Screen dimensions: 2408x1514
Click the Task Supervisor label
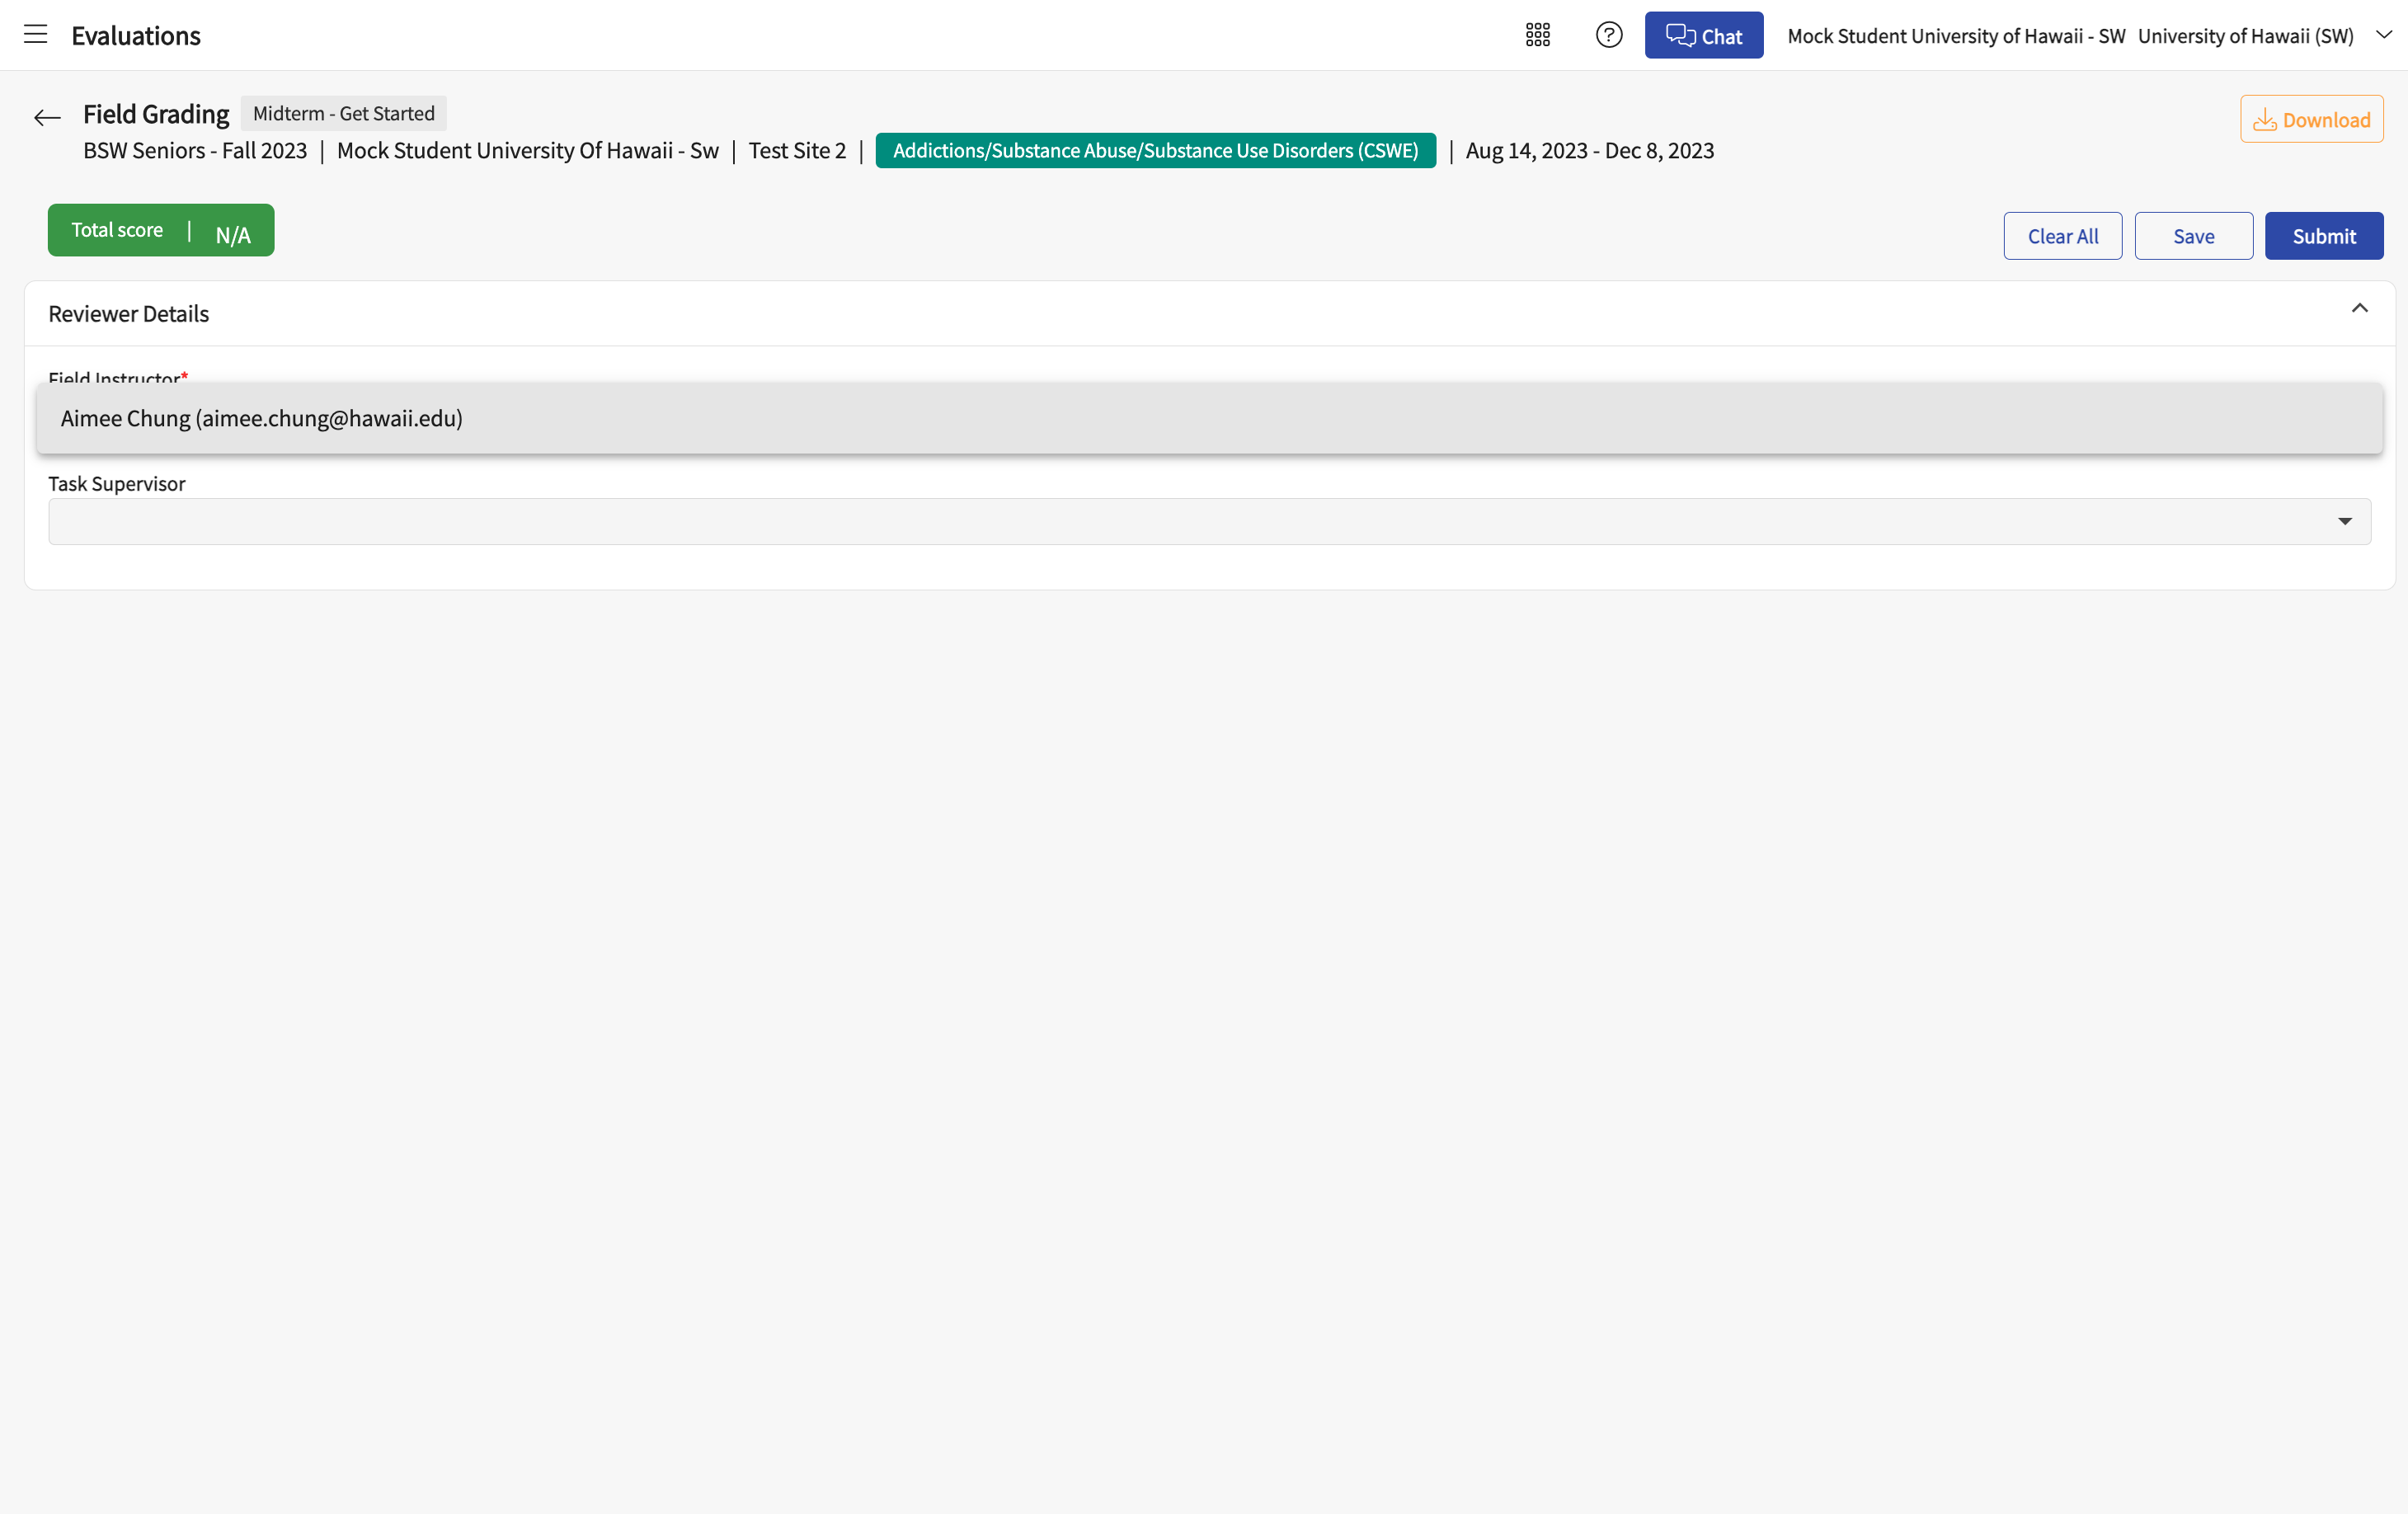[x=117, y=484]
